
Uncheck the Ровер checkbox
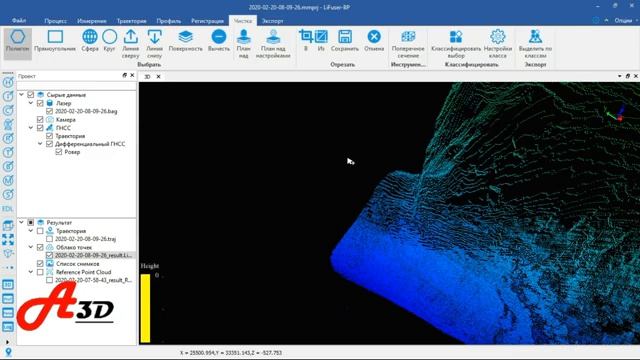point(59,152)
